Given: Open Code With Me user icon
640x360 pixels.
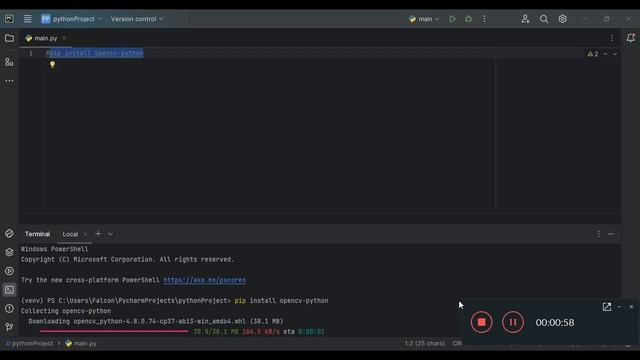Looking at the screenshot, I should (525, 19).
